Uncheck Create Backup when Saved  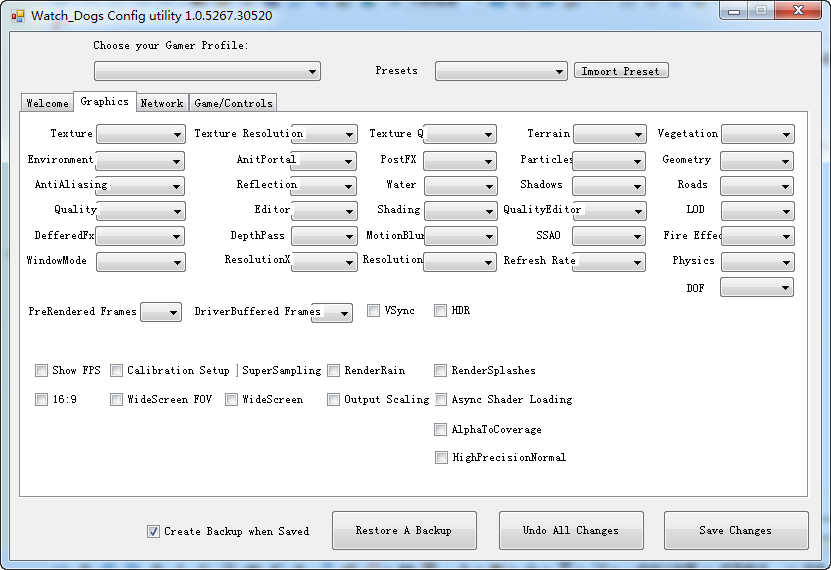pyautogui.click(x=153, y=531)
